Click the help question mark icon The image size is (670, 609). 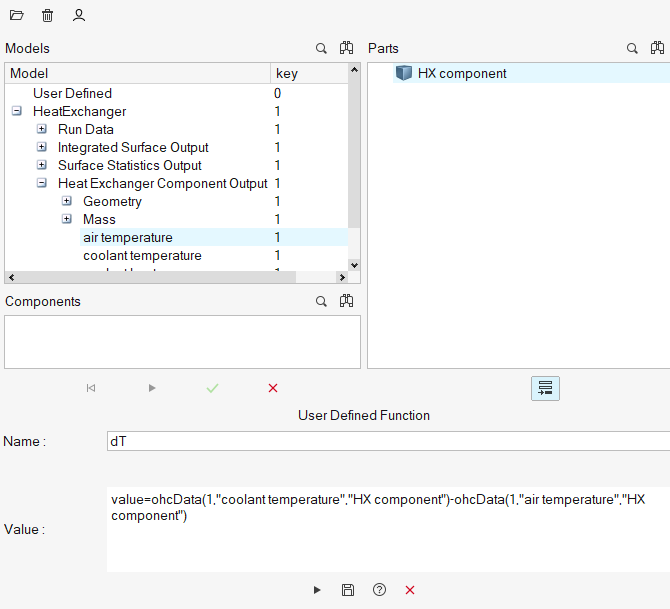(x=379, y=590)
